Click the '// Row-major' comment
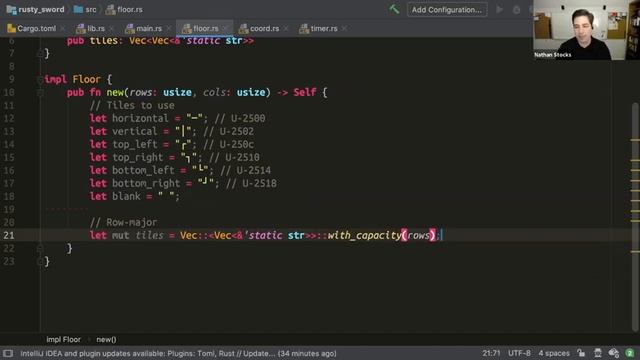The height and width of the screenshot is (360, 640). click(x=123, y=222)
